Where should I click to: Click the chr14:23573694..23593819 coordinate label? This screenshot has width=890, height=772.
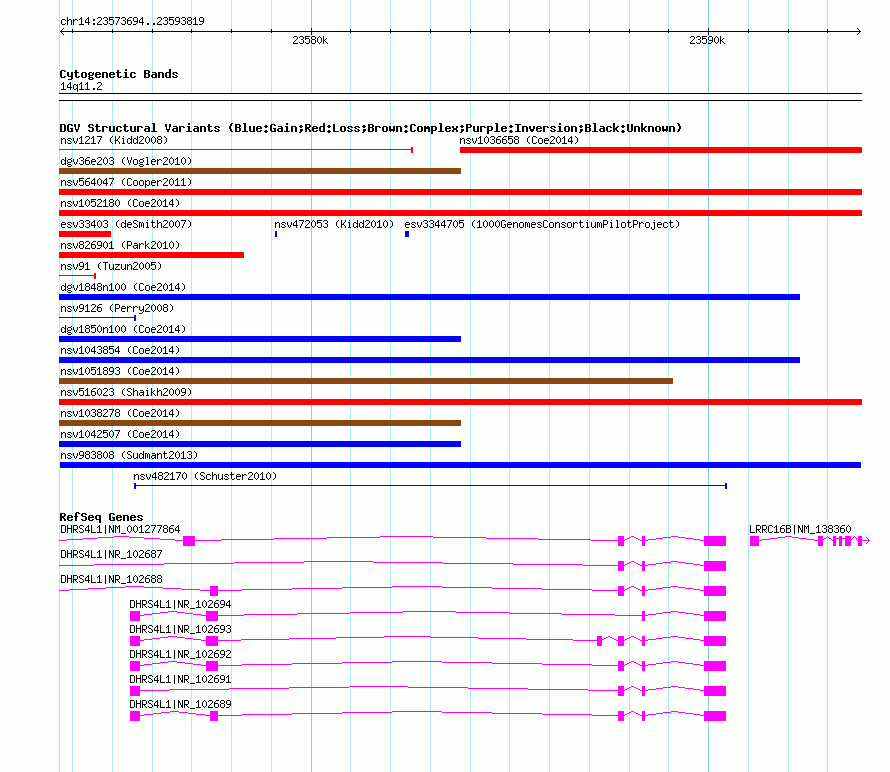tap(132, 21)
